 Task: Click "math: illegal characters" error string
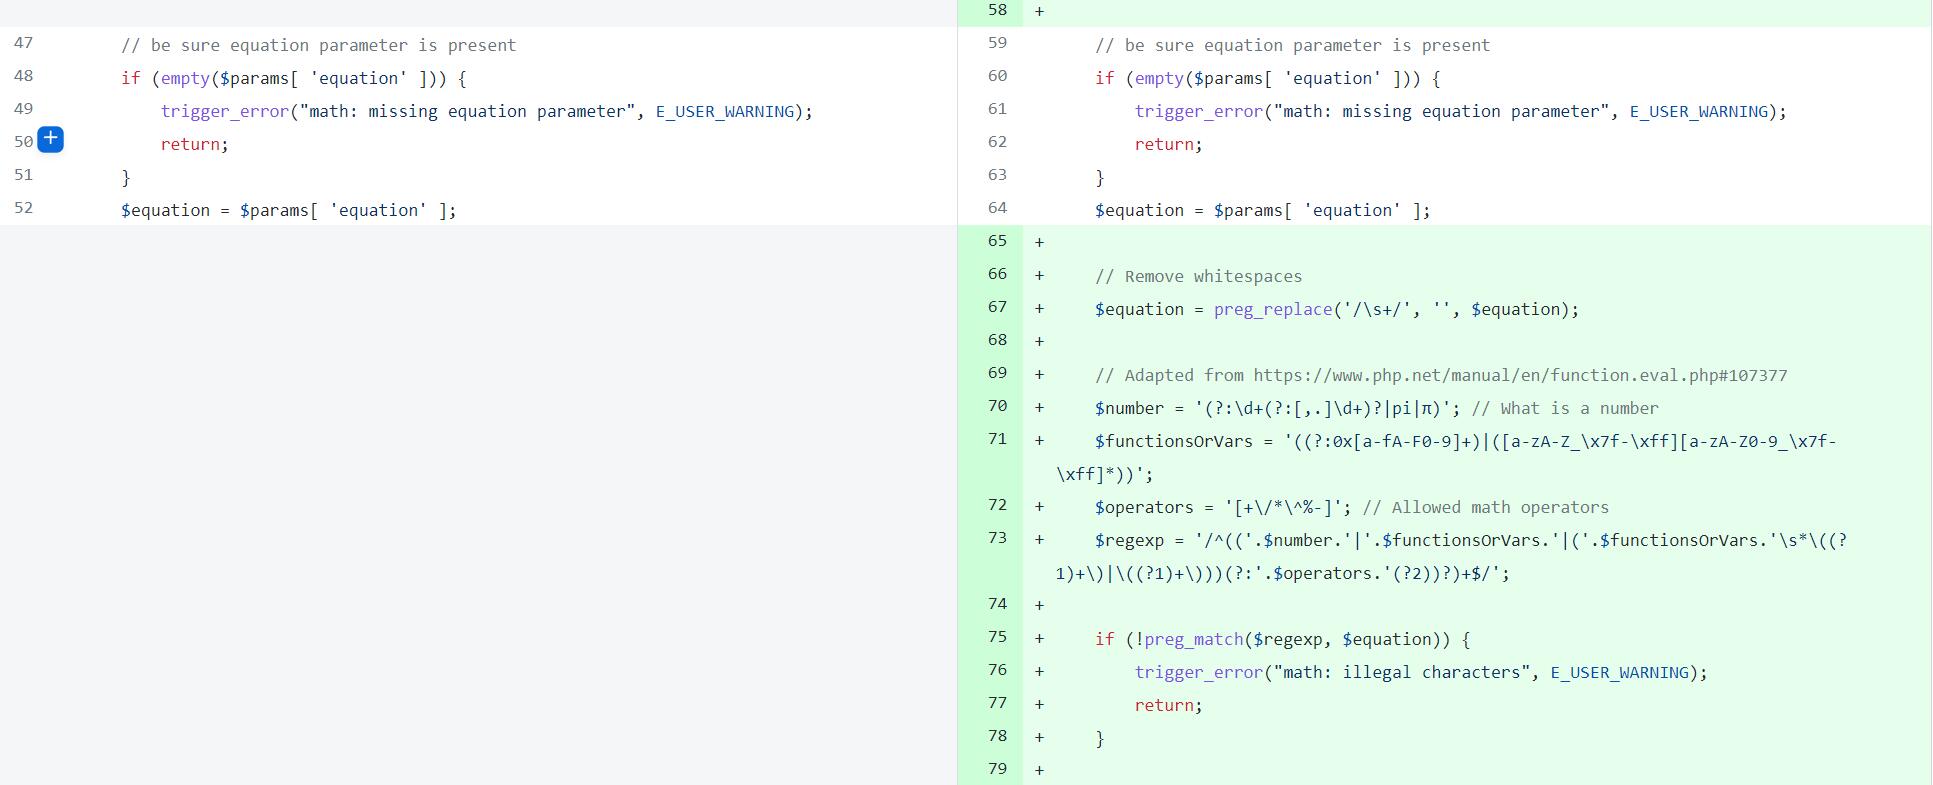coord(1401,673)
